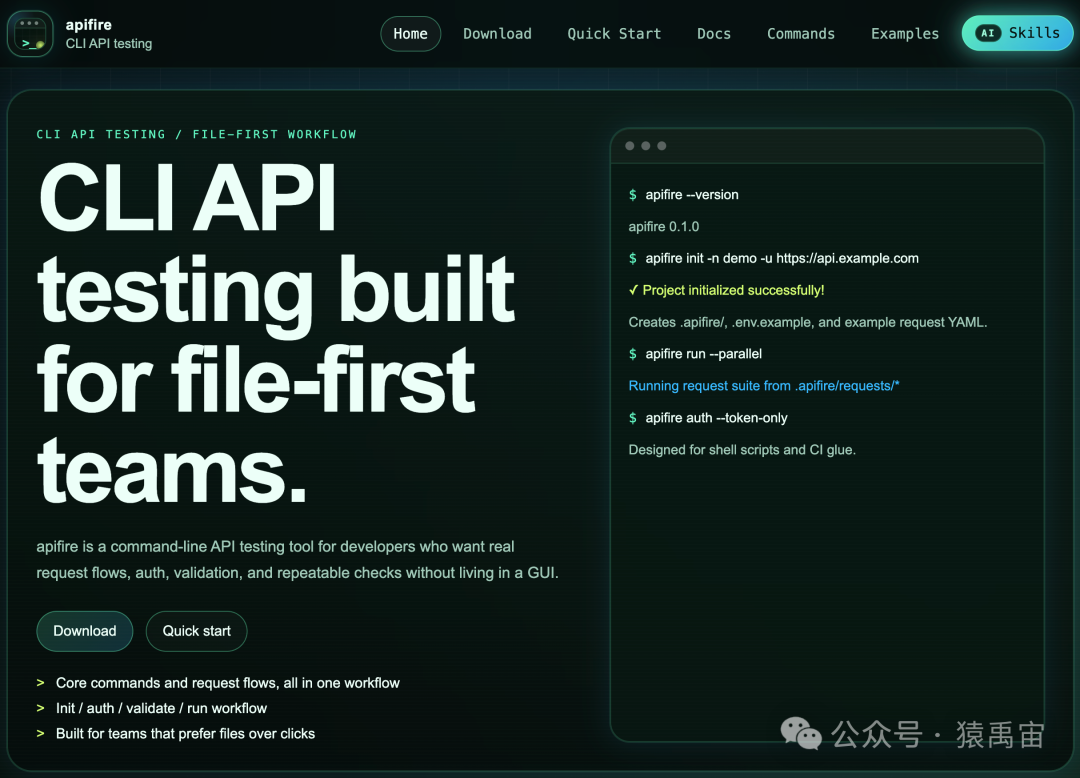The image size is (1080, 778).
Task: Click the '>' bullet beside 'Core commands and request flows'
Action: point(41,682)
